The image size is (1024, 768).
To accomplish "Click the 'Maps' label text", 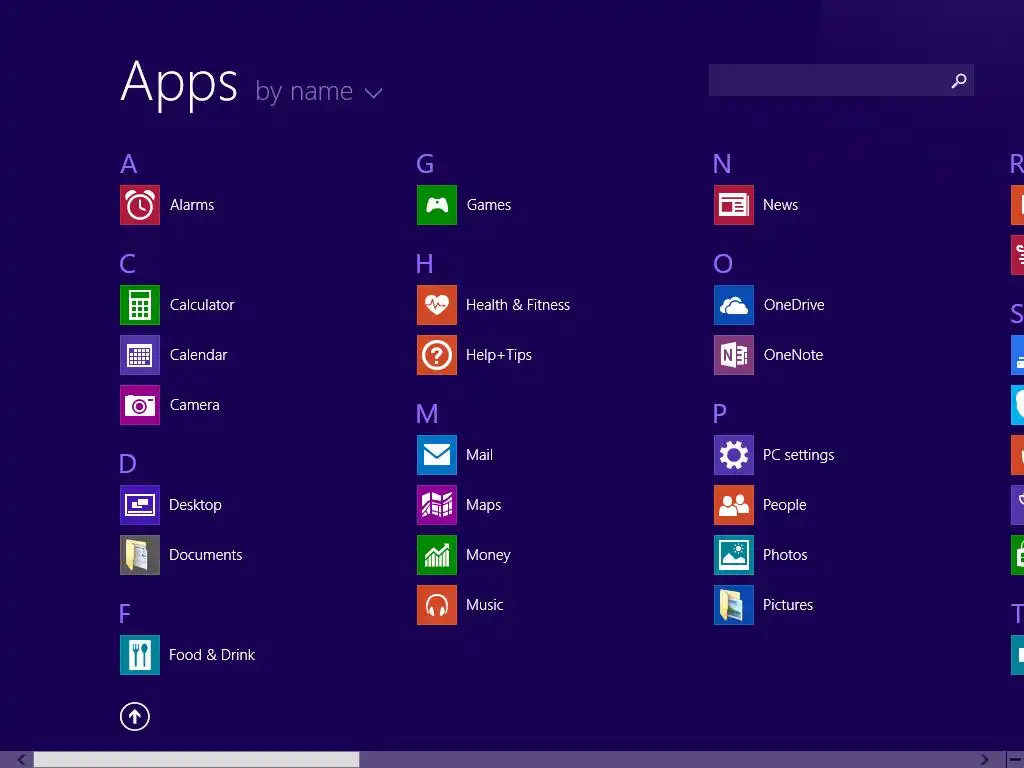I will click(484, 505).
